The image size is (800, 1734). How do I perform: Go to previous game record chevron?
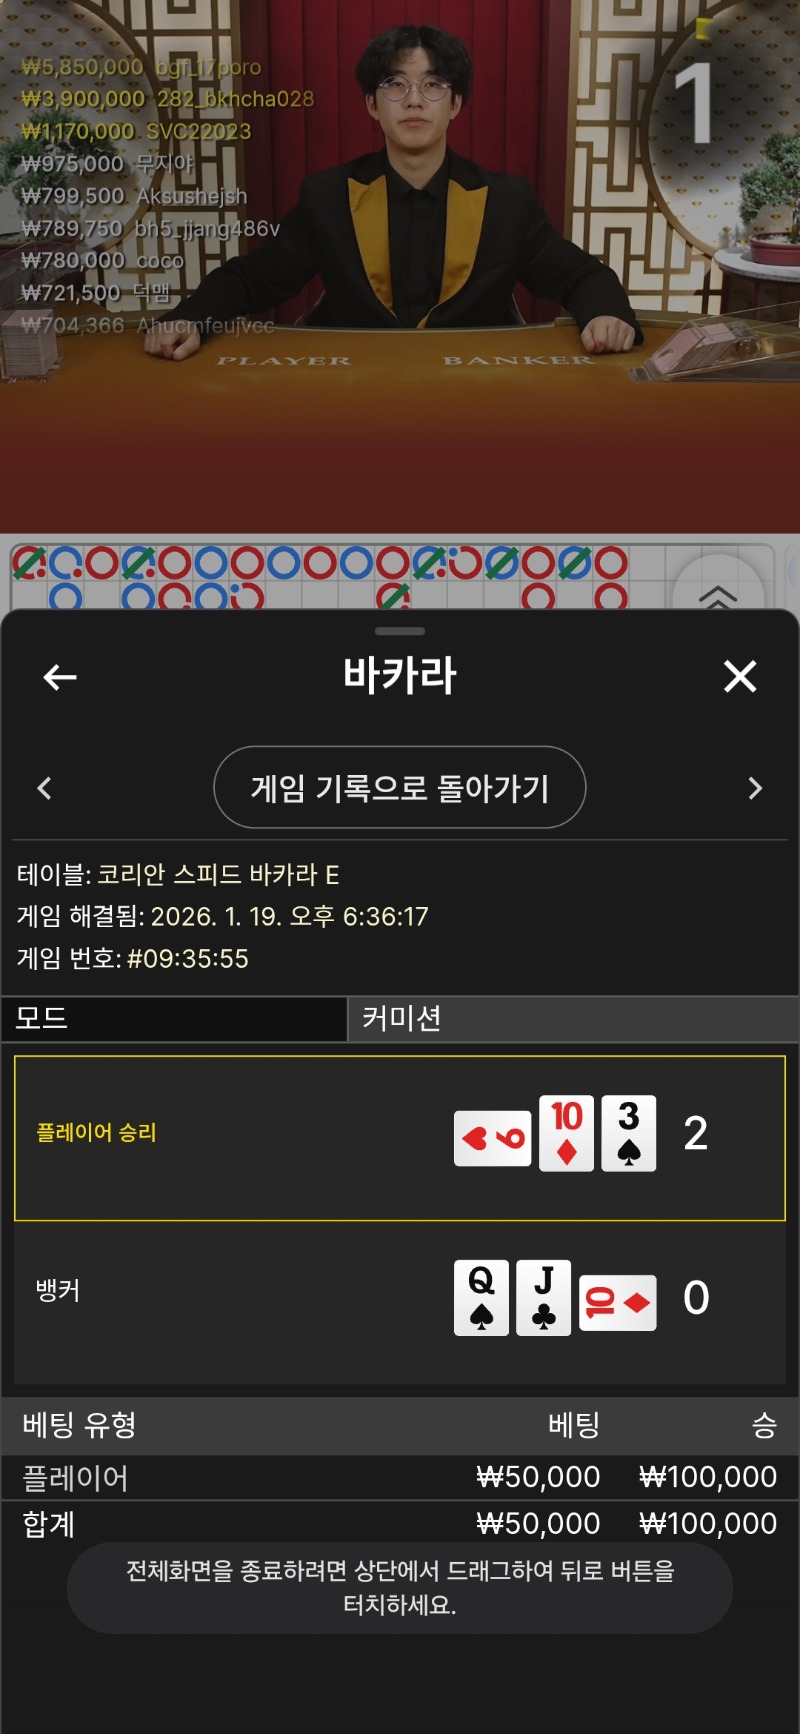click(x=44, y=788)
